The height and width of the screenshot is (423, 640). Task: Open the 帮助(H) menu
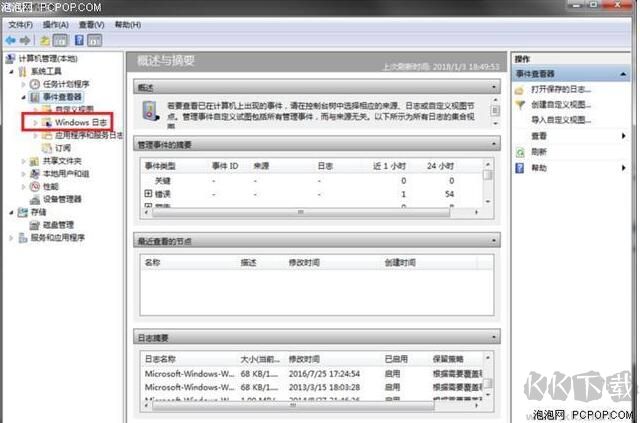point(128,25)
